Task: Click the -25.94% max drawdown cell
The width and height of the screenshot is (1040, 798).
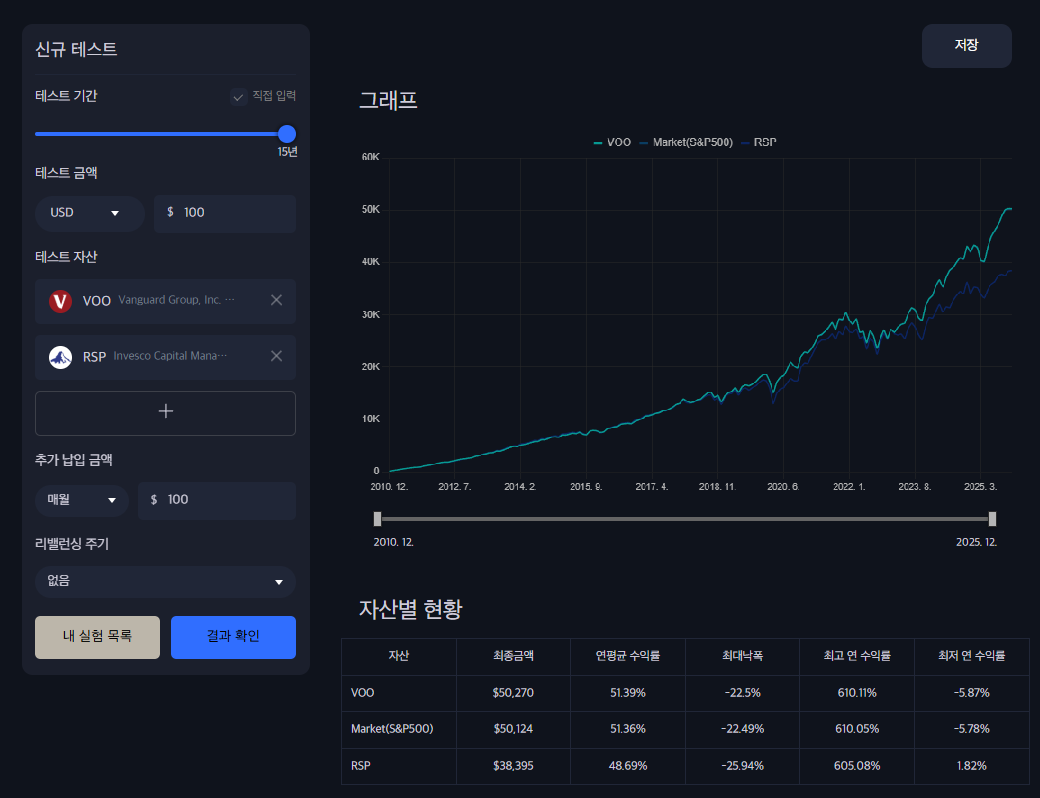Action: pos(742,766)
